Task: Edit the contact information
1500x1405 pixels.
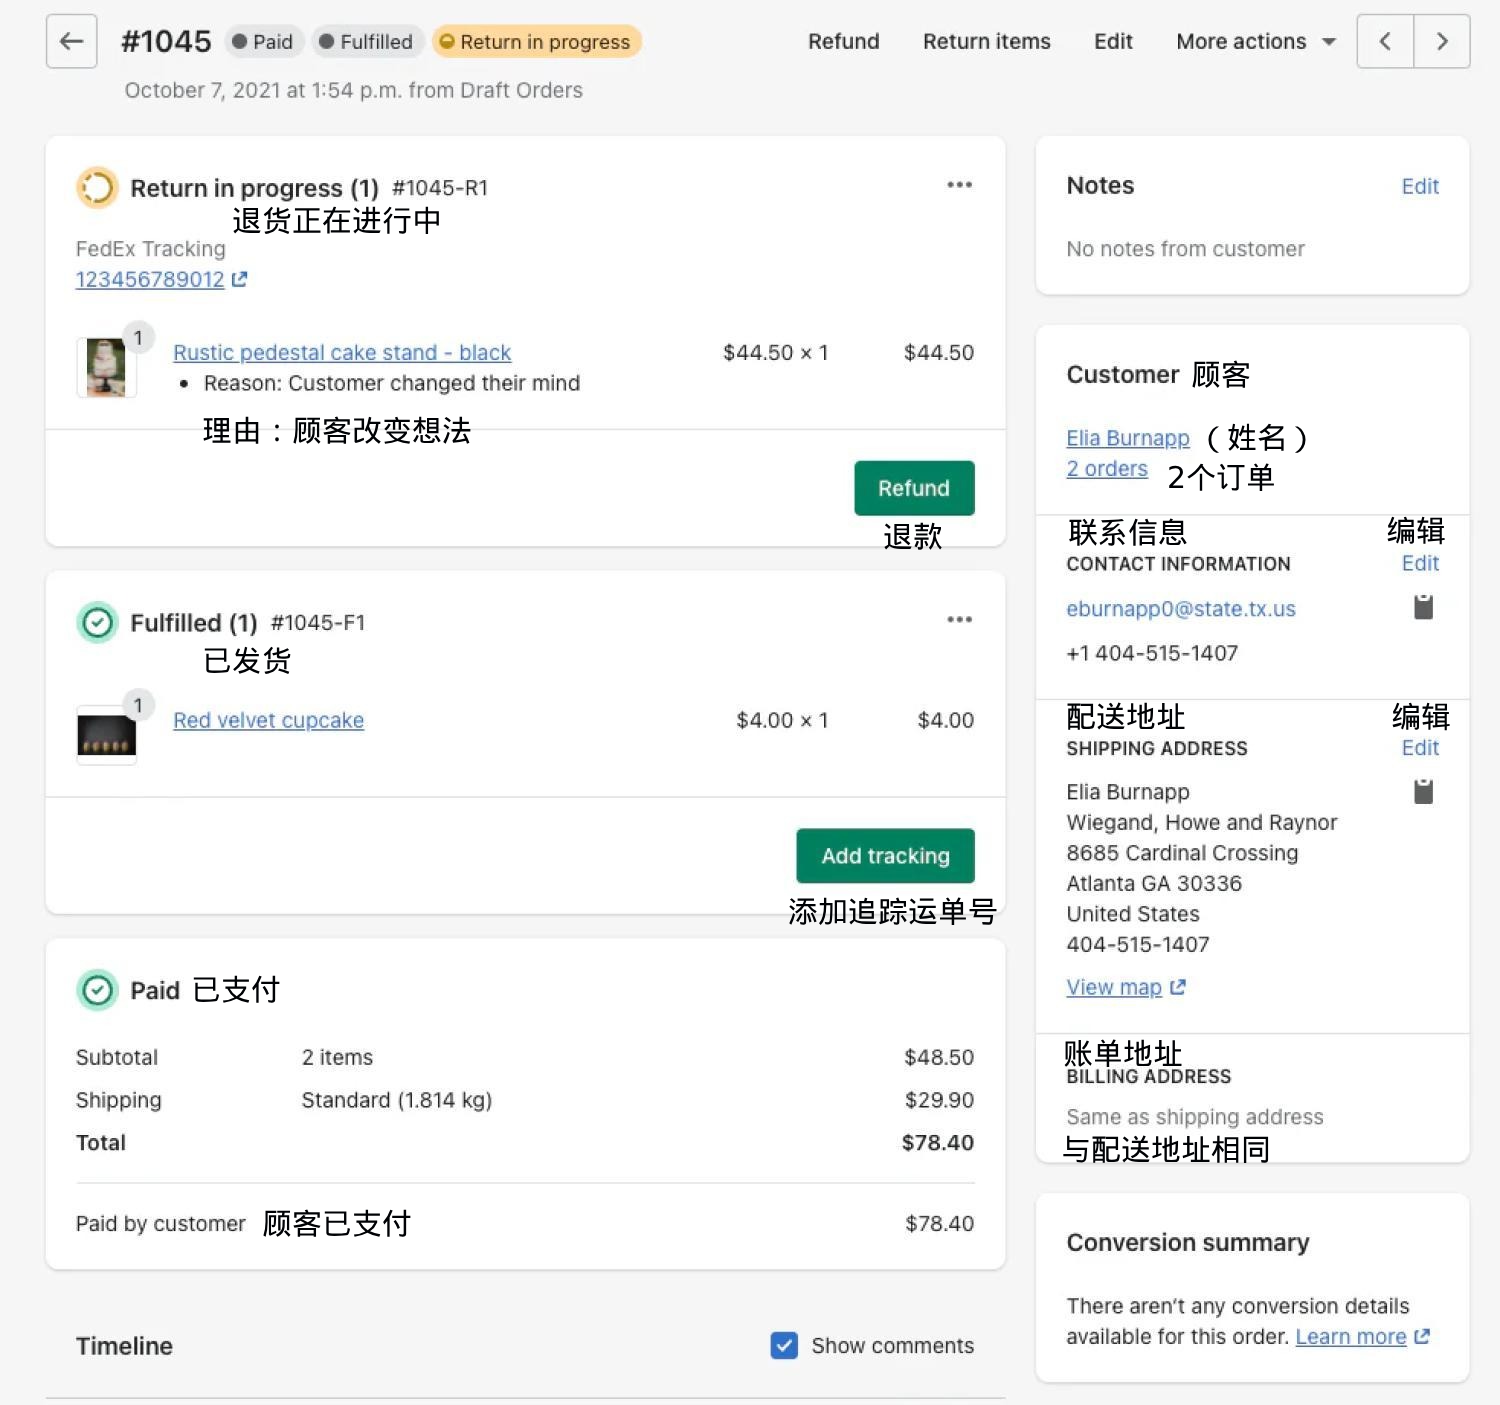Action: [x=1419, y=563]
